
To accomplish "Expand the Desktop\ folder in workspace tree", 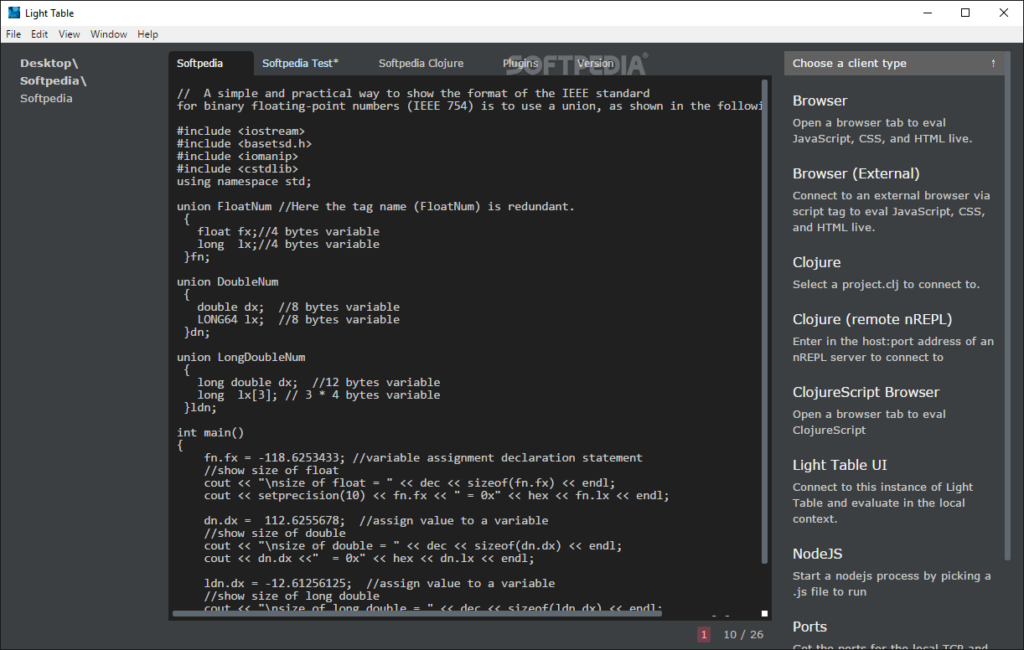I will (49, 62).
